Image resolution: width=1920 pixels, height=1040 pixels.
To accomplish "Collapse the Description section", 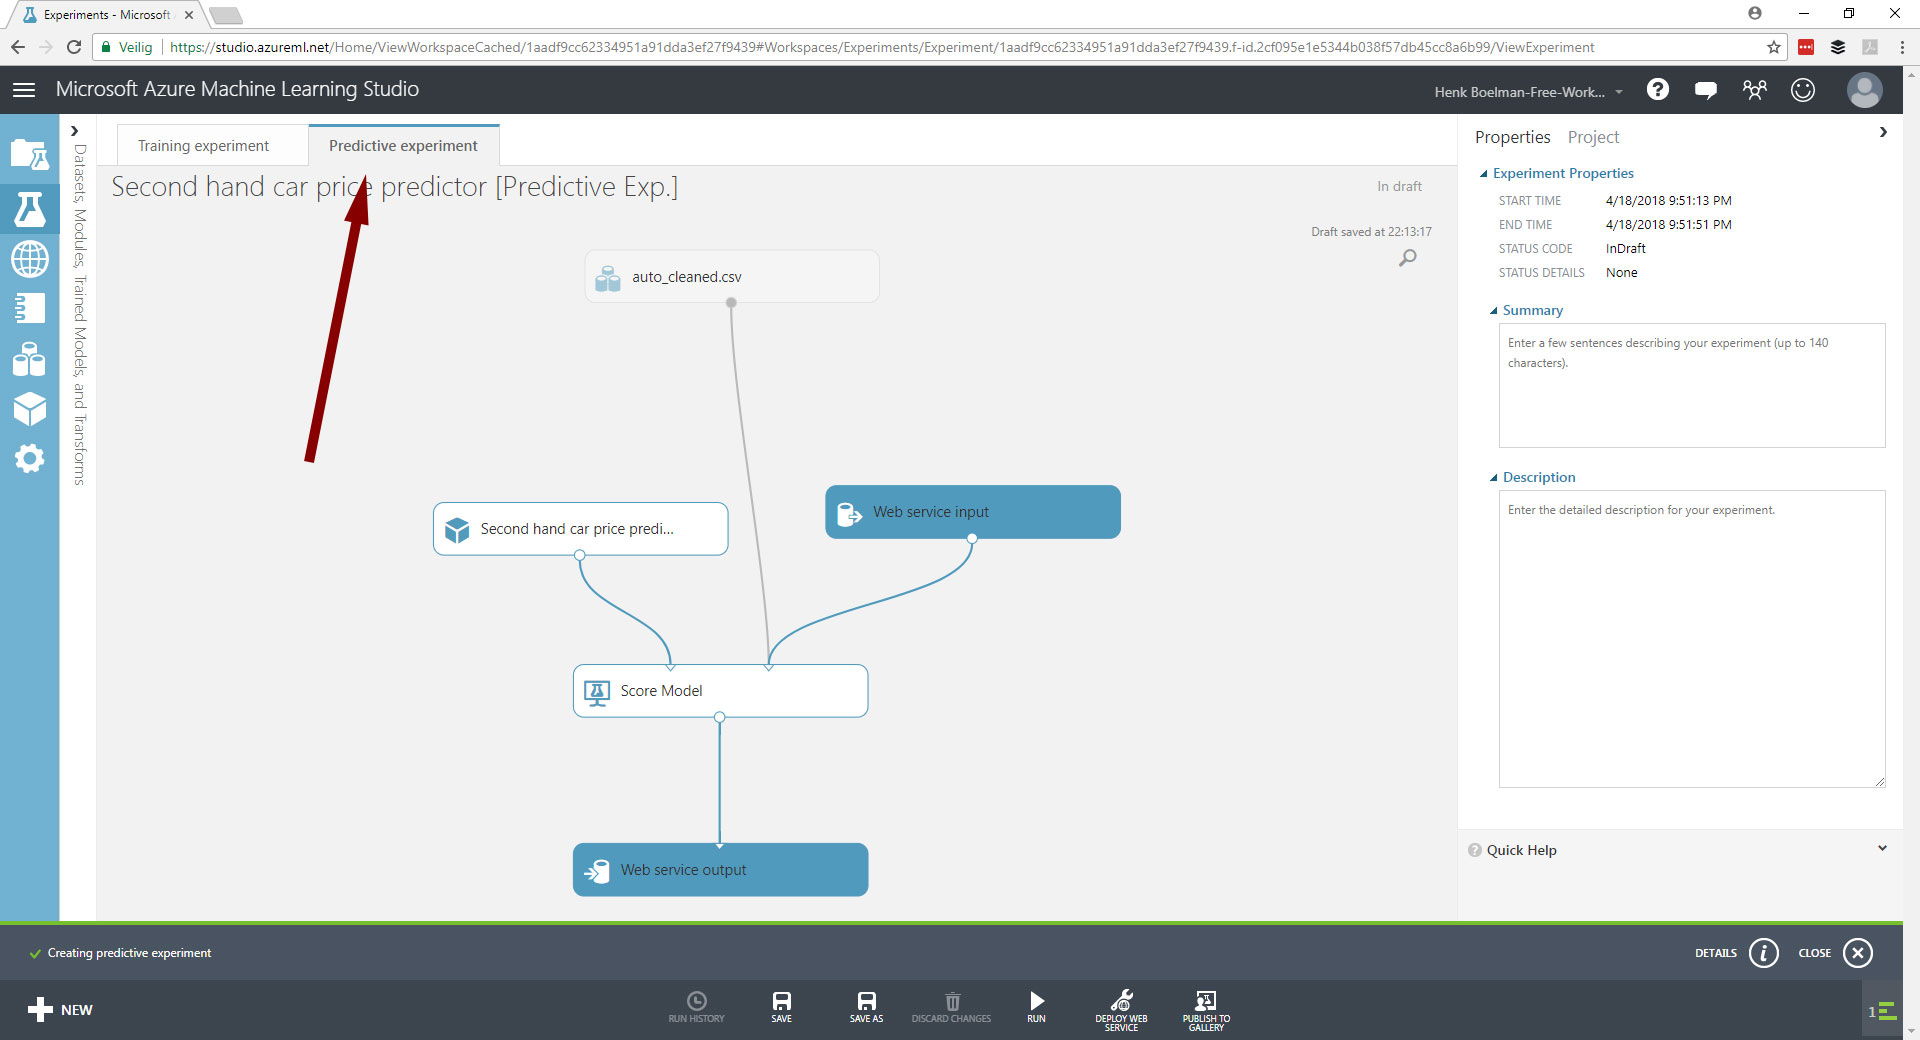I will (1494, 478).
